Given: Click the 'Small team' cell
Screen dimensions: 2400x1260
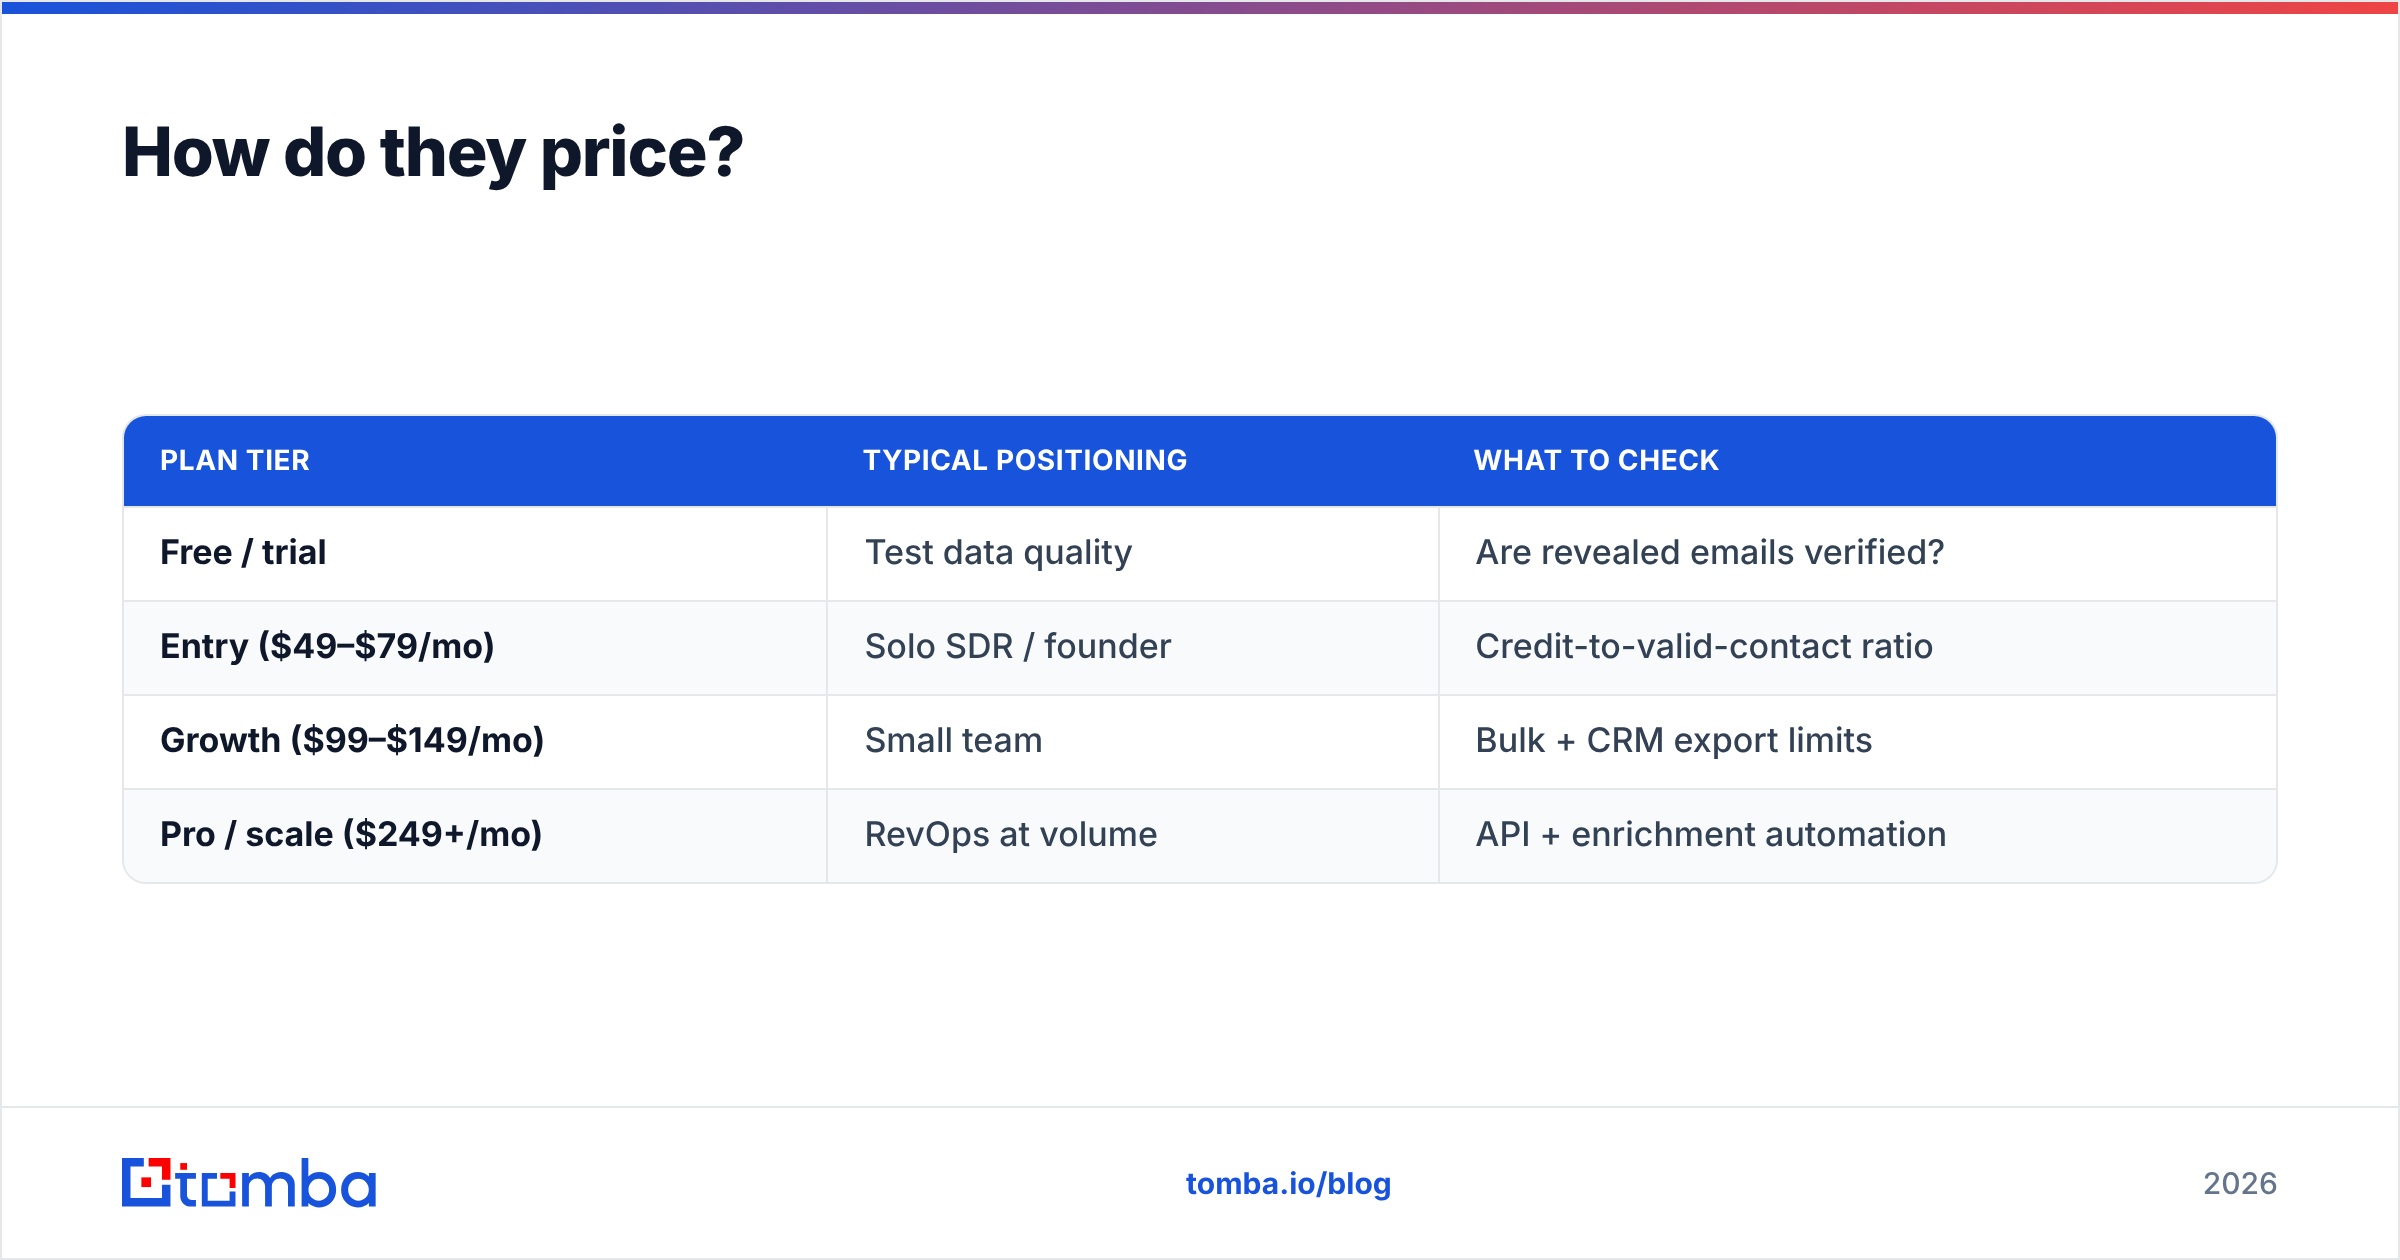Looking at the screenshot, I should tap(1133, 741).
